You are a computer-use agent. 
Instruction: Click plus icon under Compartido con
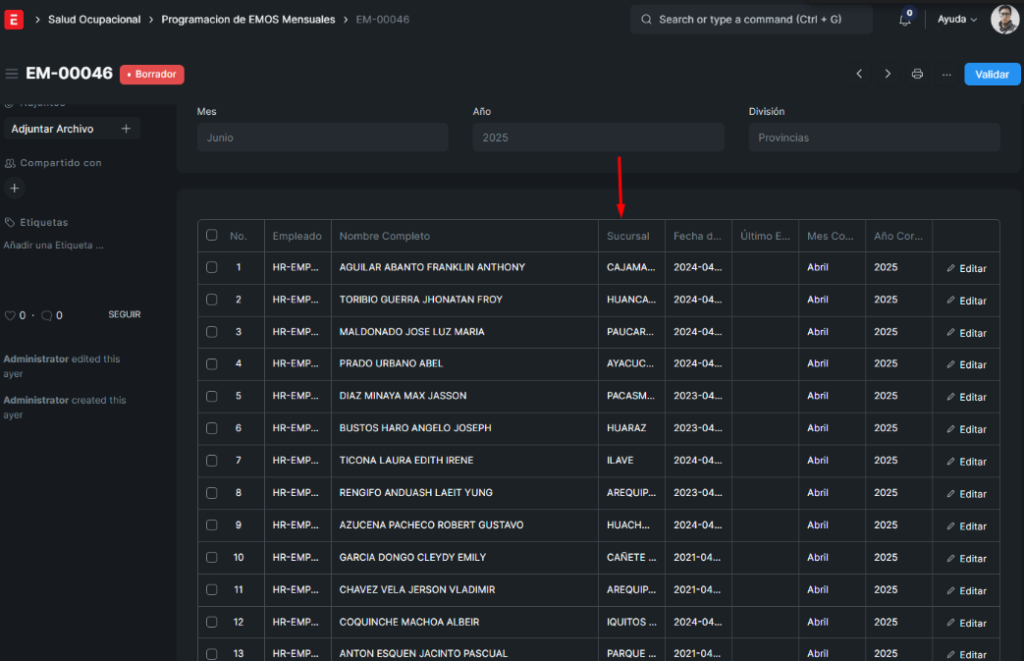click(x=14, y=188)
